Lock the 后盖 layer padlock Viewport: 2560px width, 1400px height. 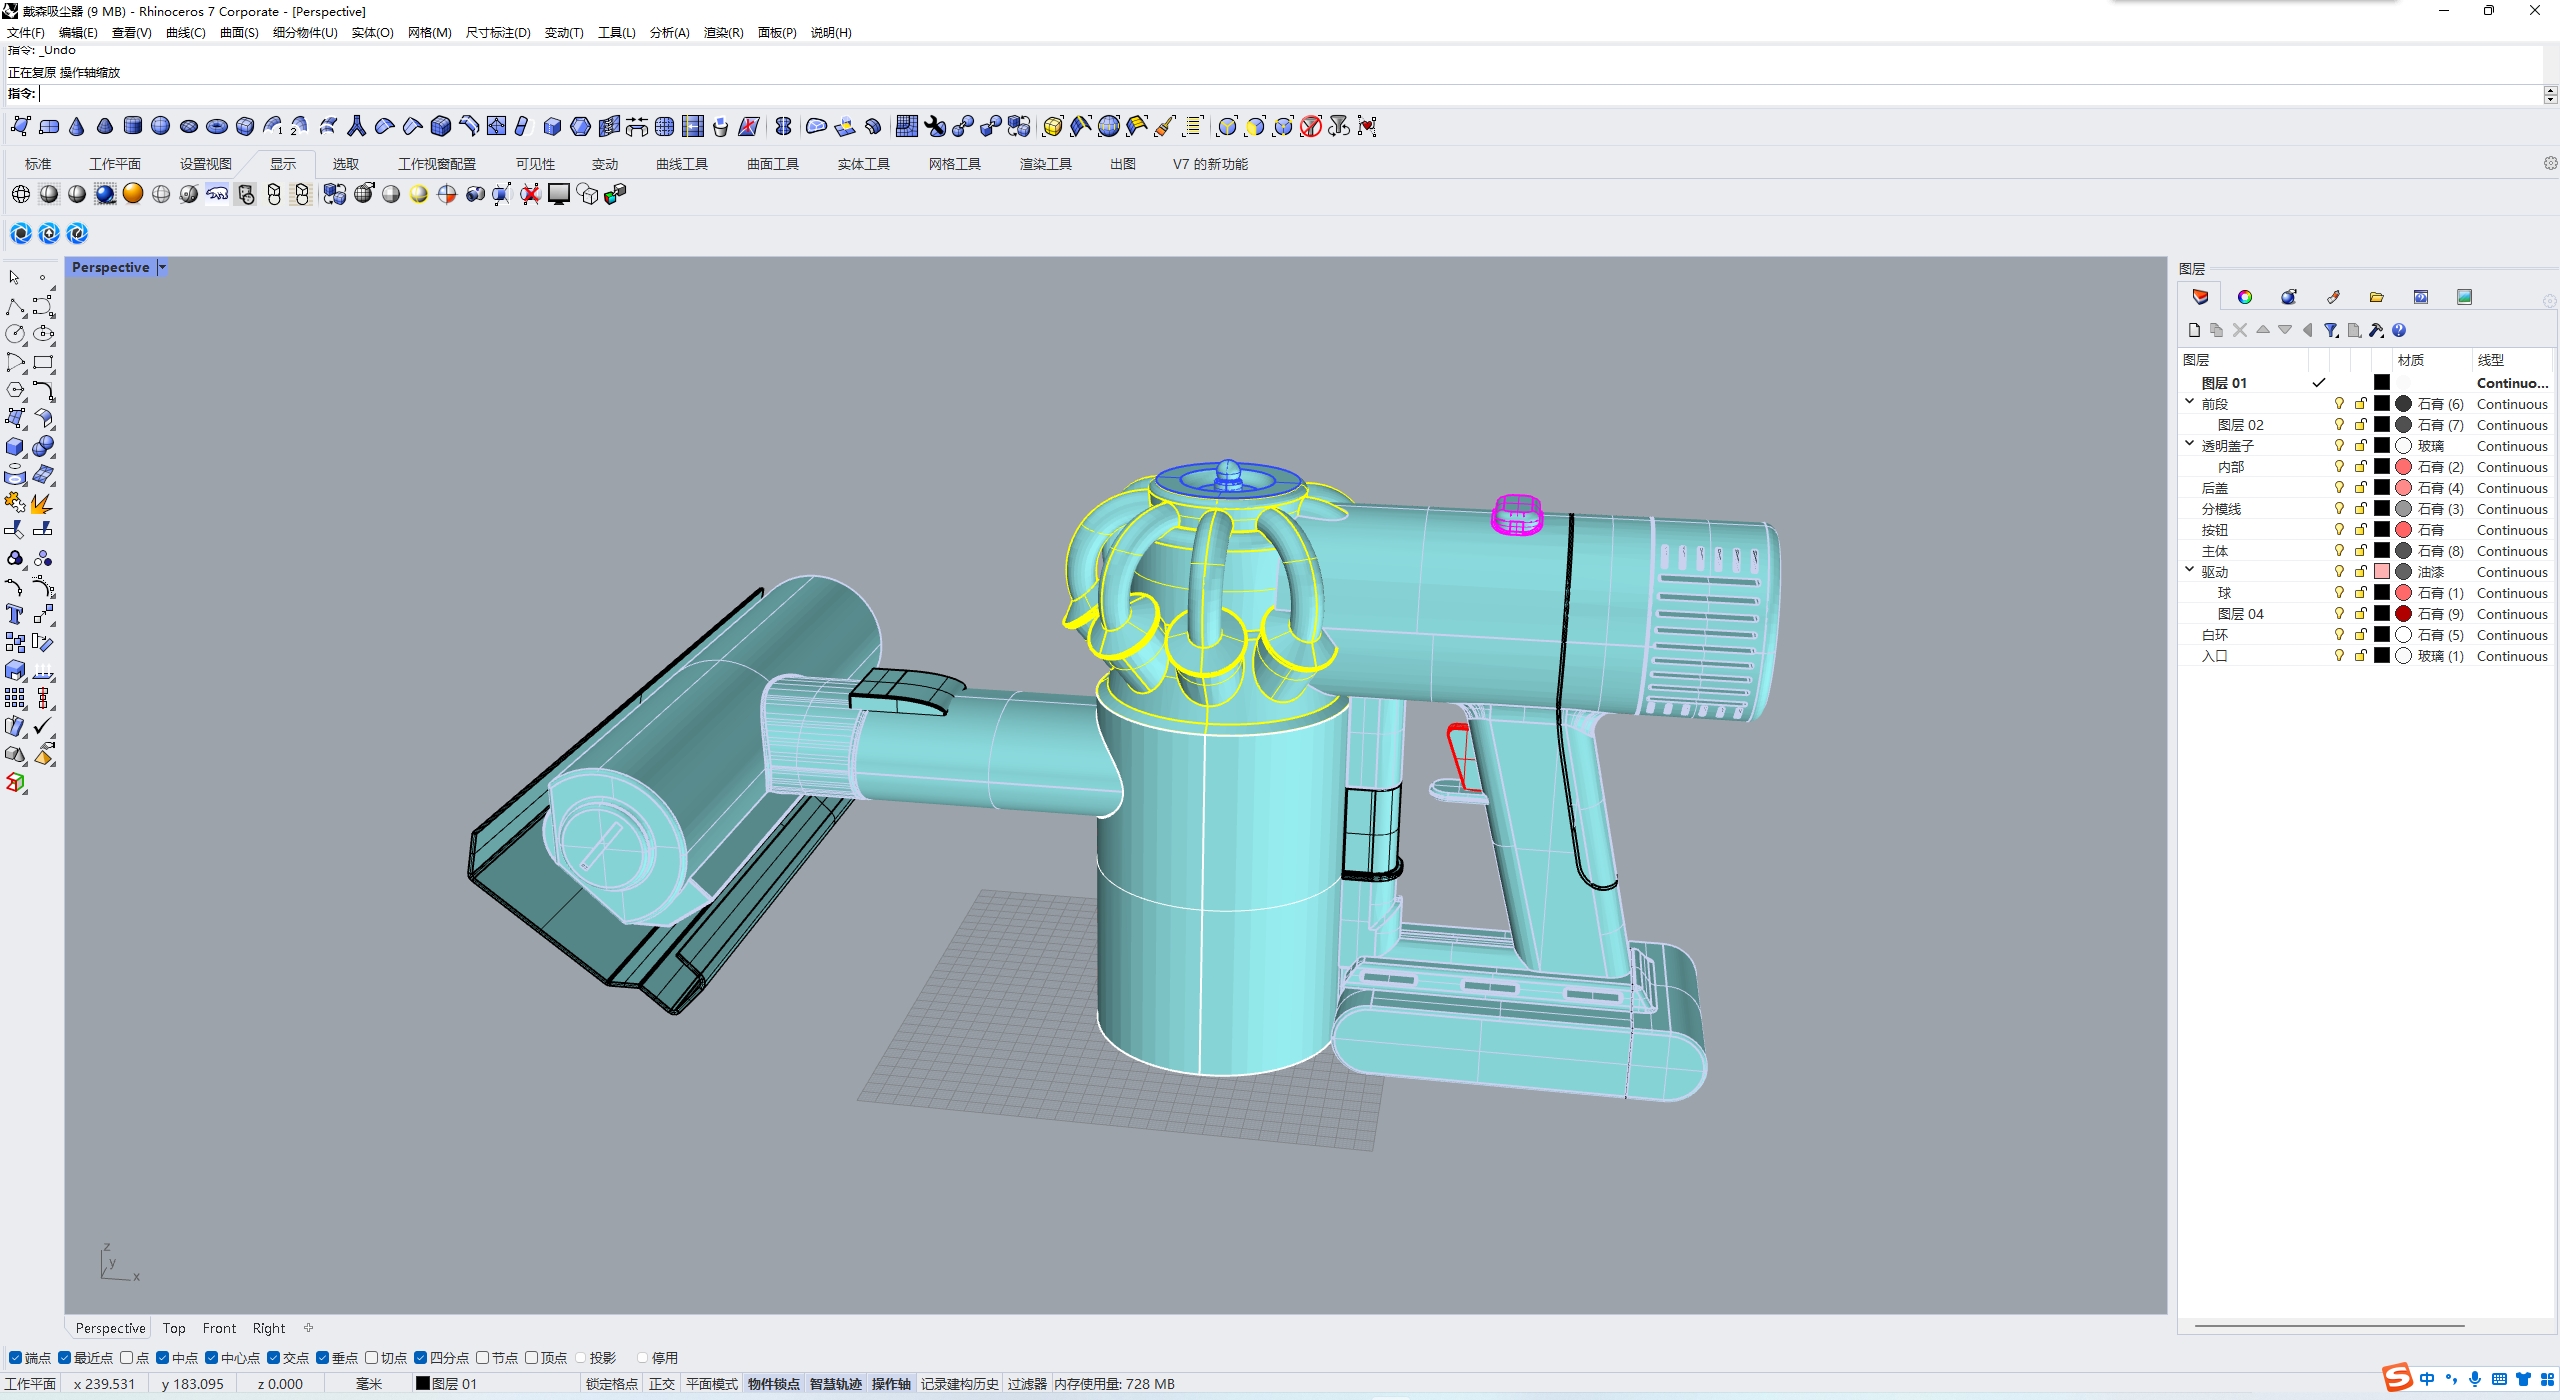(x=2359, y=487)
